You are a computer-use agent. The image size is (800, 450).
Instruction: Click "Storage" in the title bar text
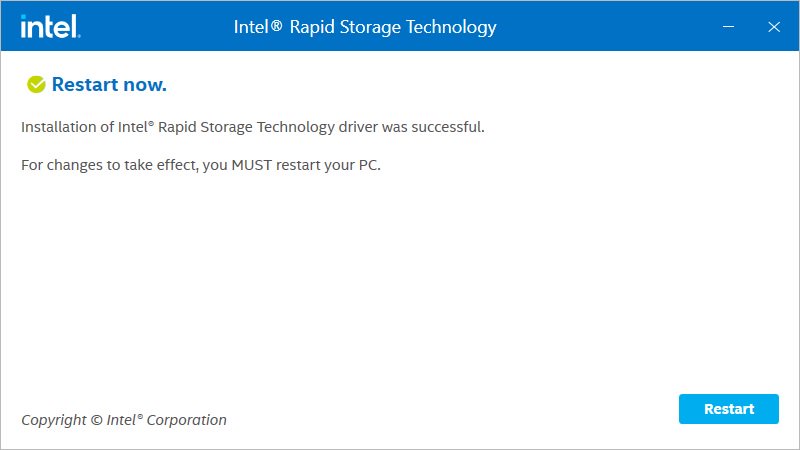(x=369, y=27)
